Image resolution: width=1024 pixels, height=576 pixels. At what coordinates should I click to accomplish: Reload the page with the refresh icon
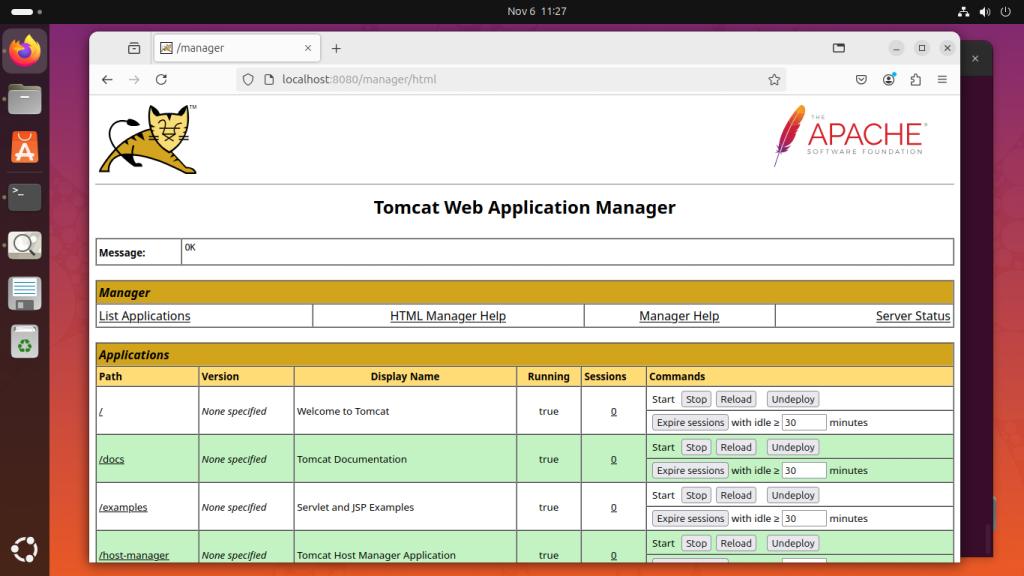coord(162,79)
